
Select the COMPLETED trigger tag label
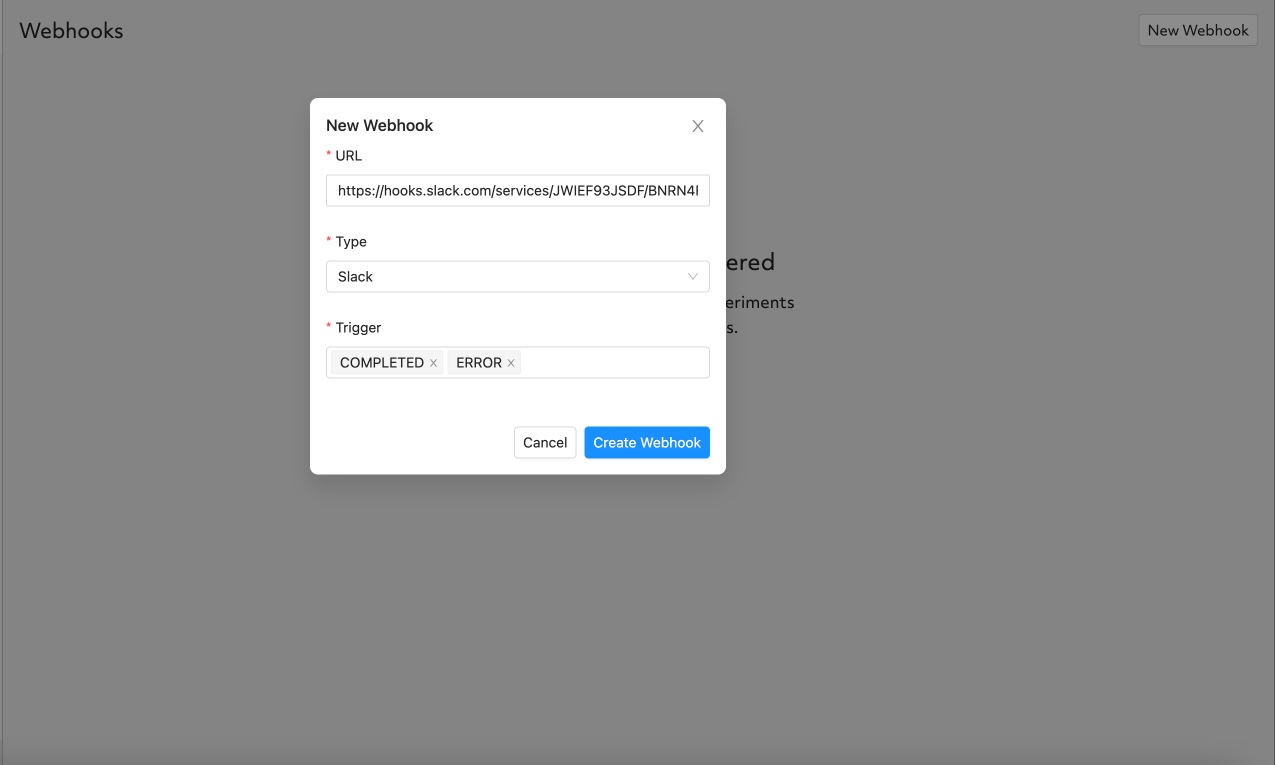click(382, 363)
